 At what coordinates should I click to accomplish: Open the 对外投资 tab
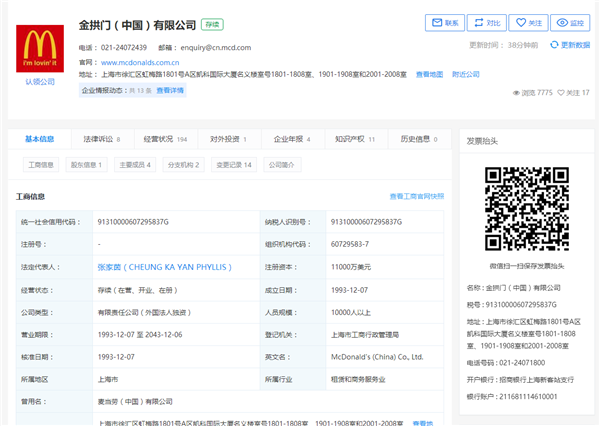click(x=229, y=139)
